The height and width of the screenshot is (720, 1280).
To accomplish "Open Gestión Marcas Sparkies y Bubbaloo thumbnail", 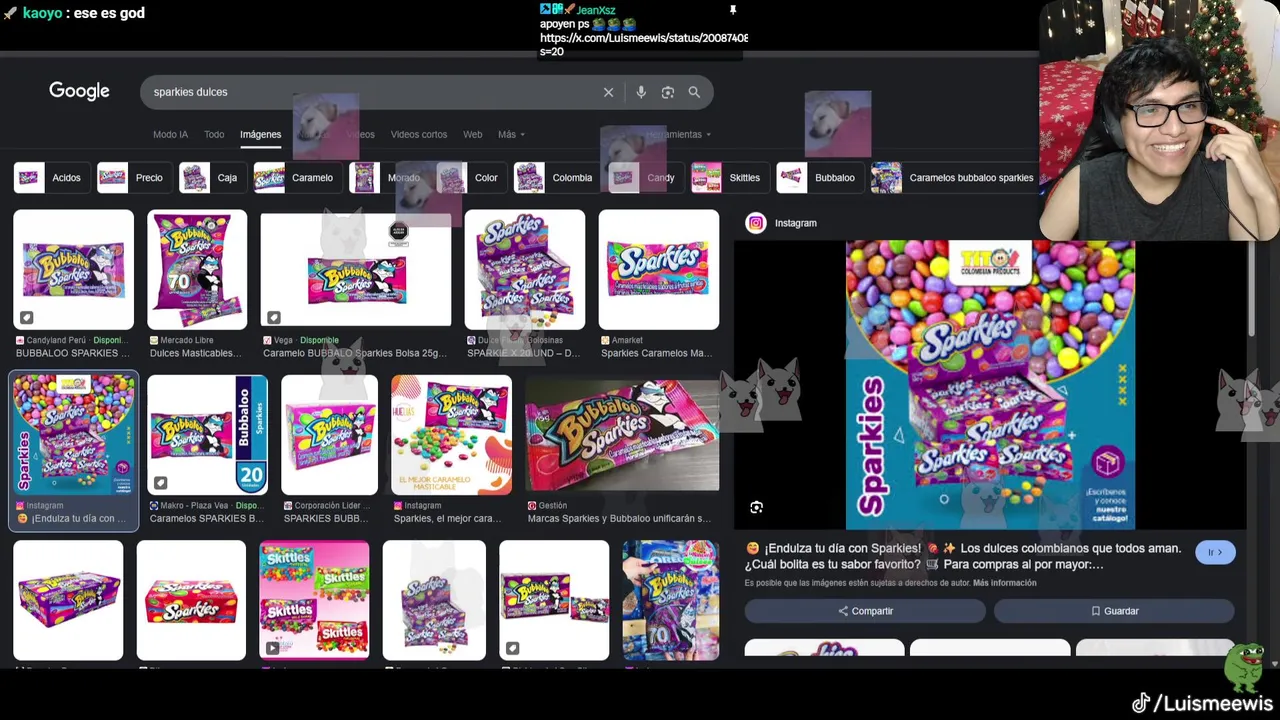I will (622, 437).
